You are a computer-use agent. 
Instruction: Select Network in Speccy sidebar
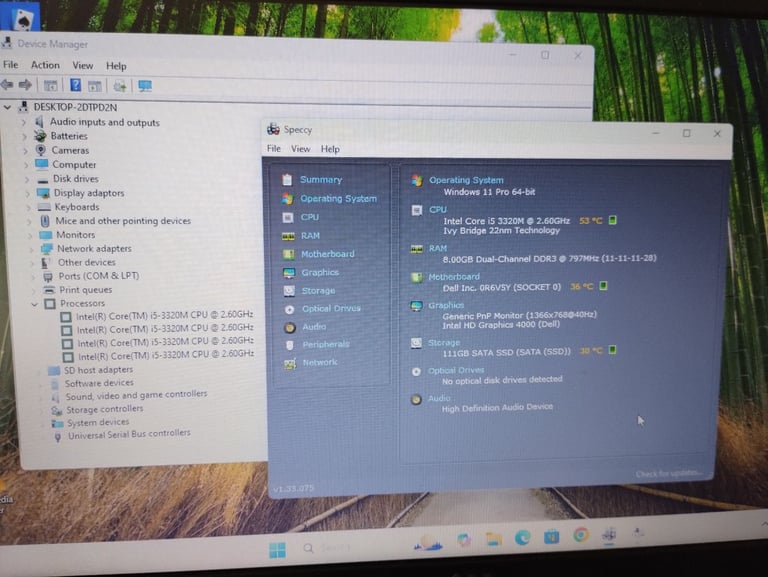tap(320, 362)
